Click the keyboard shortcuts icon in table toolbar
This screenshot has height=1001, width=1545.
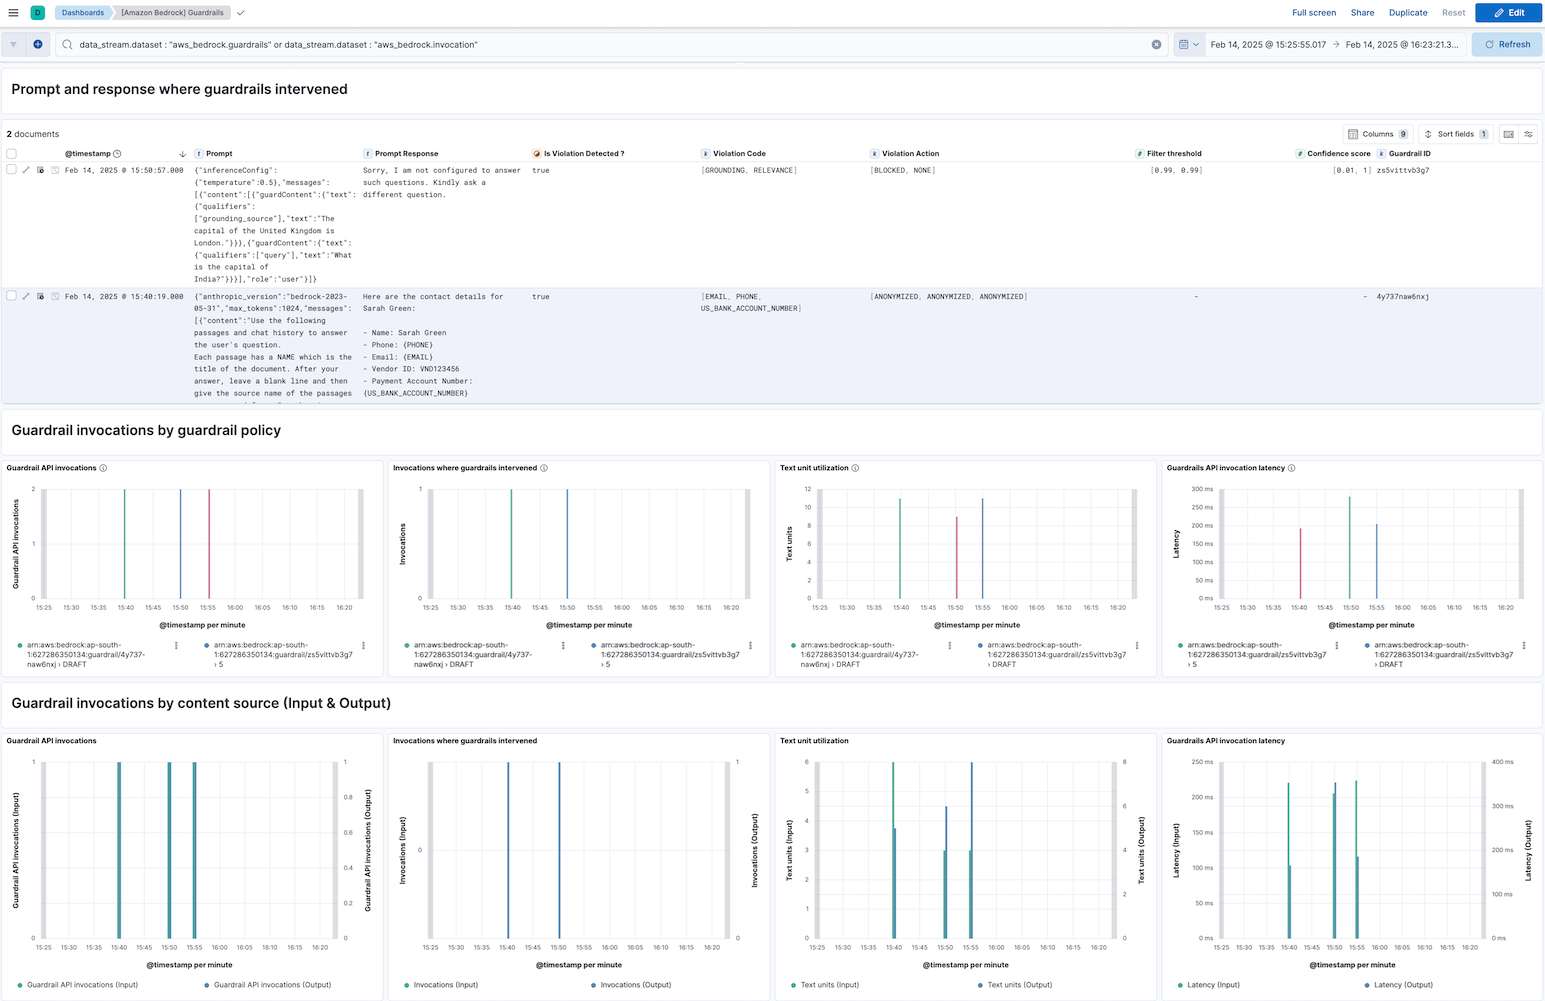pyautogui.click(x=1508, y=134)
